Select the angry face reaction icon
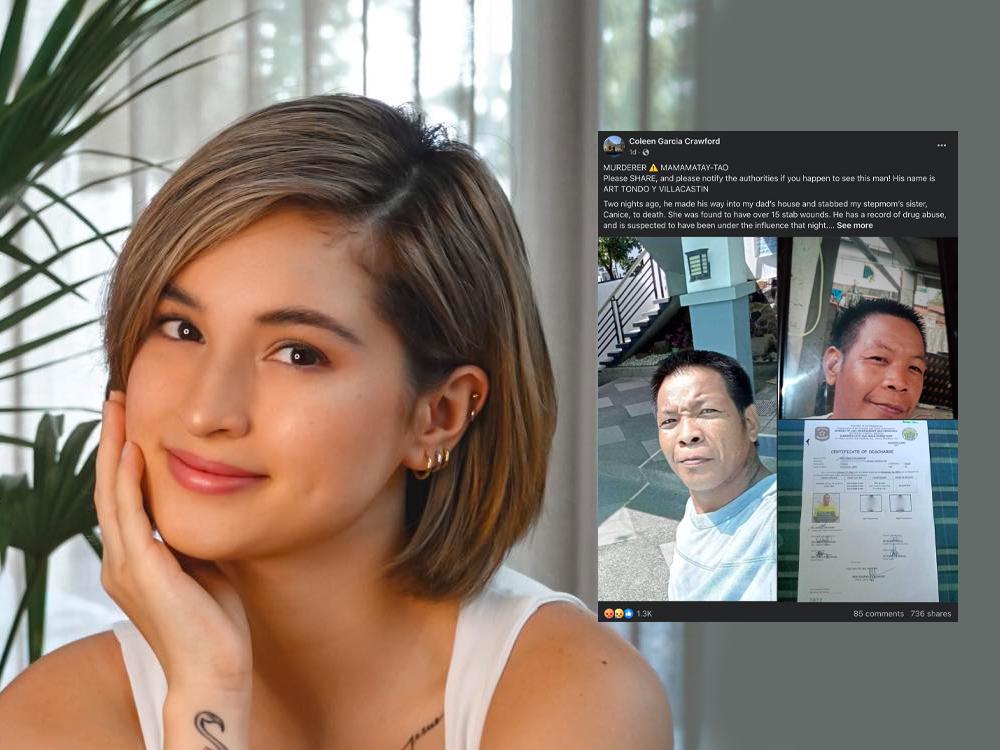Viewport: 1000px width, 750px height. pos(607,614)
